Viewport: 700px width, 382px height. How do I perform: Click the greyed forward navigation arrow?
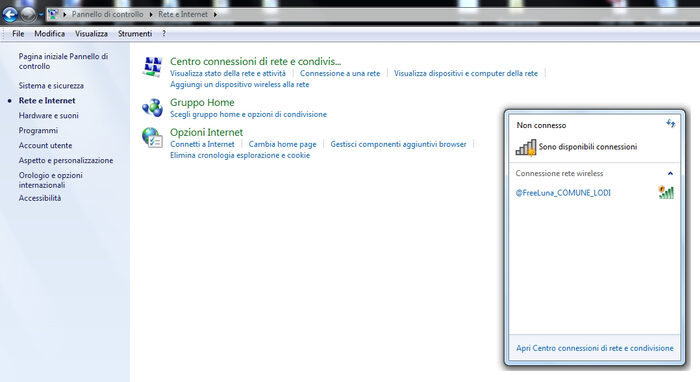tap(28, 14)
